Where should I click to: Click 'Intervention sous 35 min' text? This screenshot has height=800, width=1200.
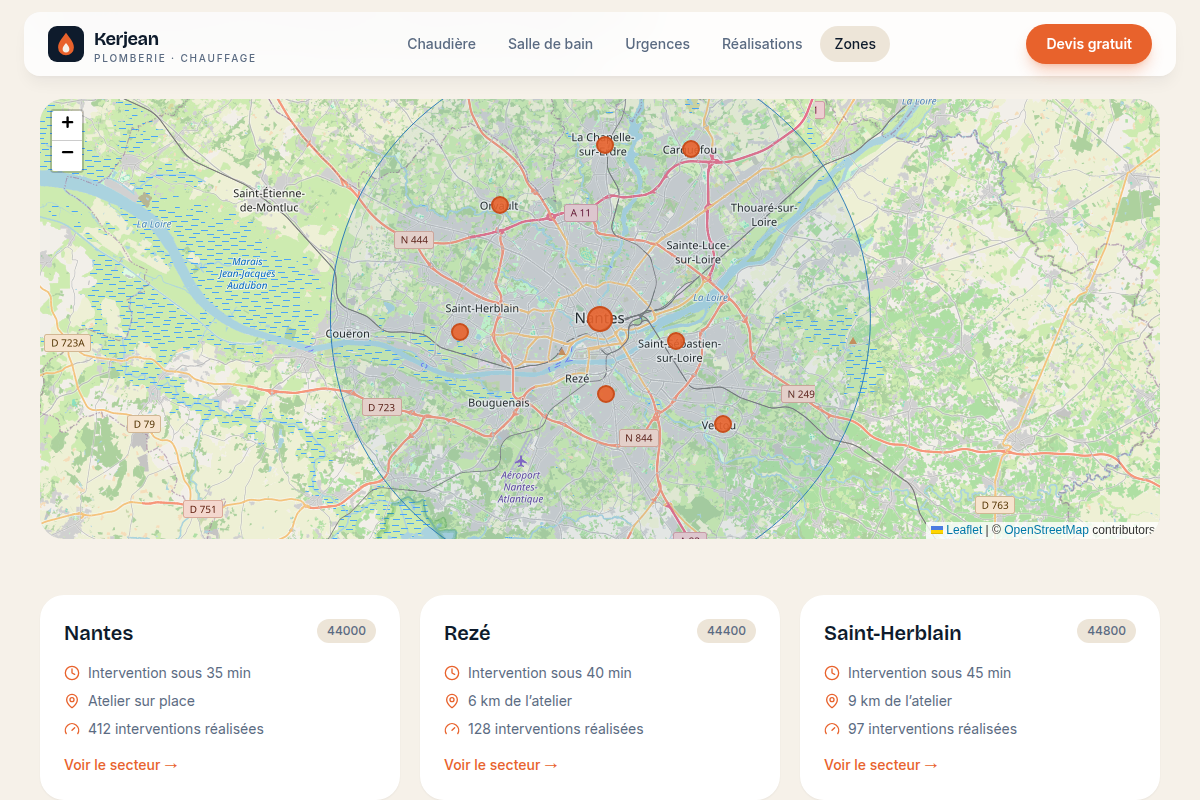pyautogui.click(x=169, y=673)
